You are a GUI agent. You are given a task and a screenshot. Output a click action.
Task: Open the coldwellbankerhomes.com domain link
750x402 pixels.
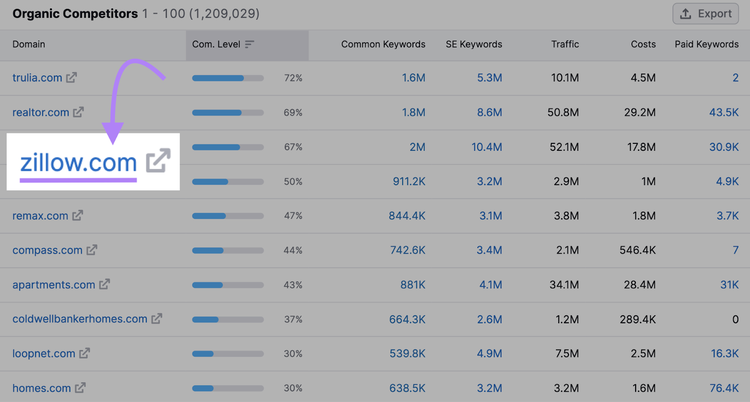(x=80, y=319)
